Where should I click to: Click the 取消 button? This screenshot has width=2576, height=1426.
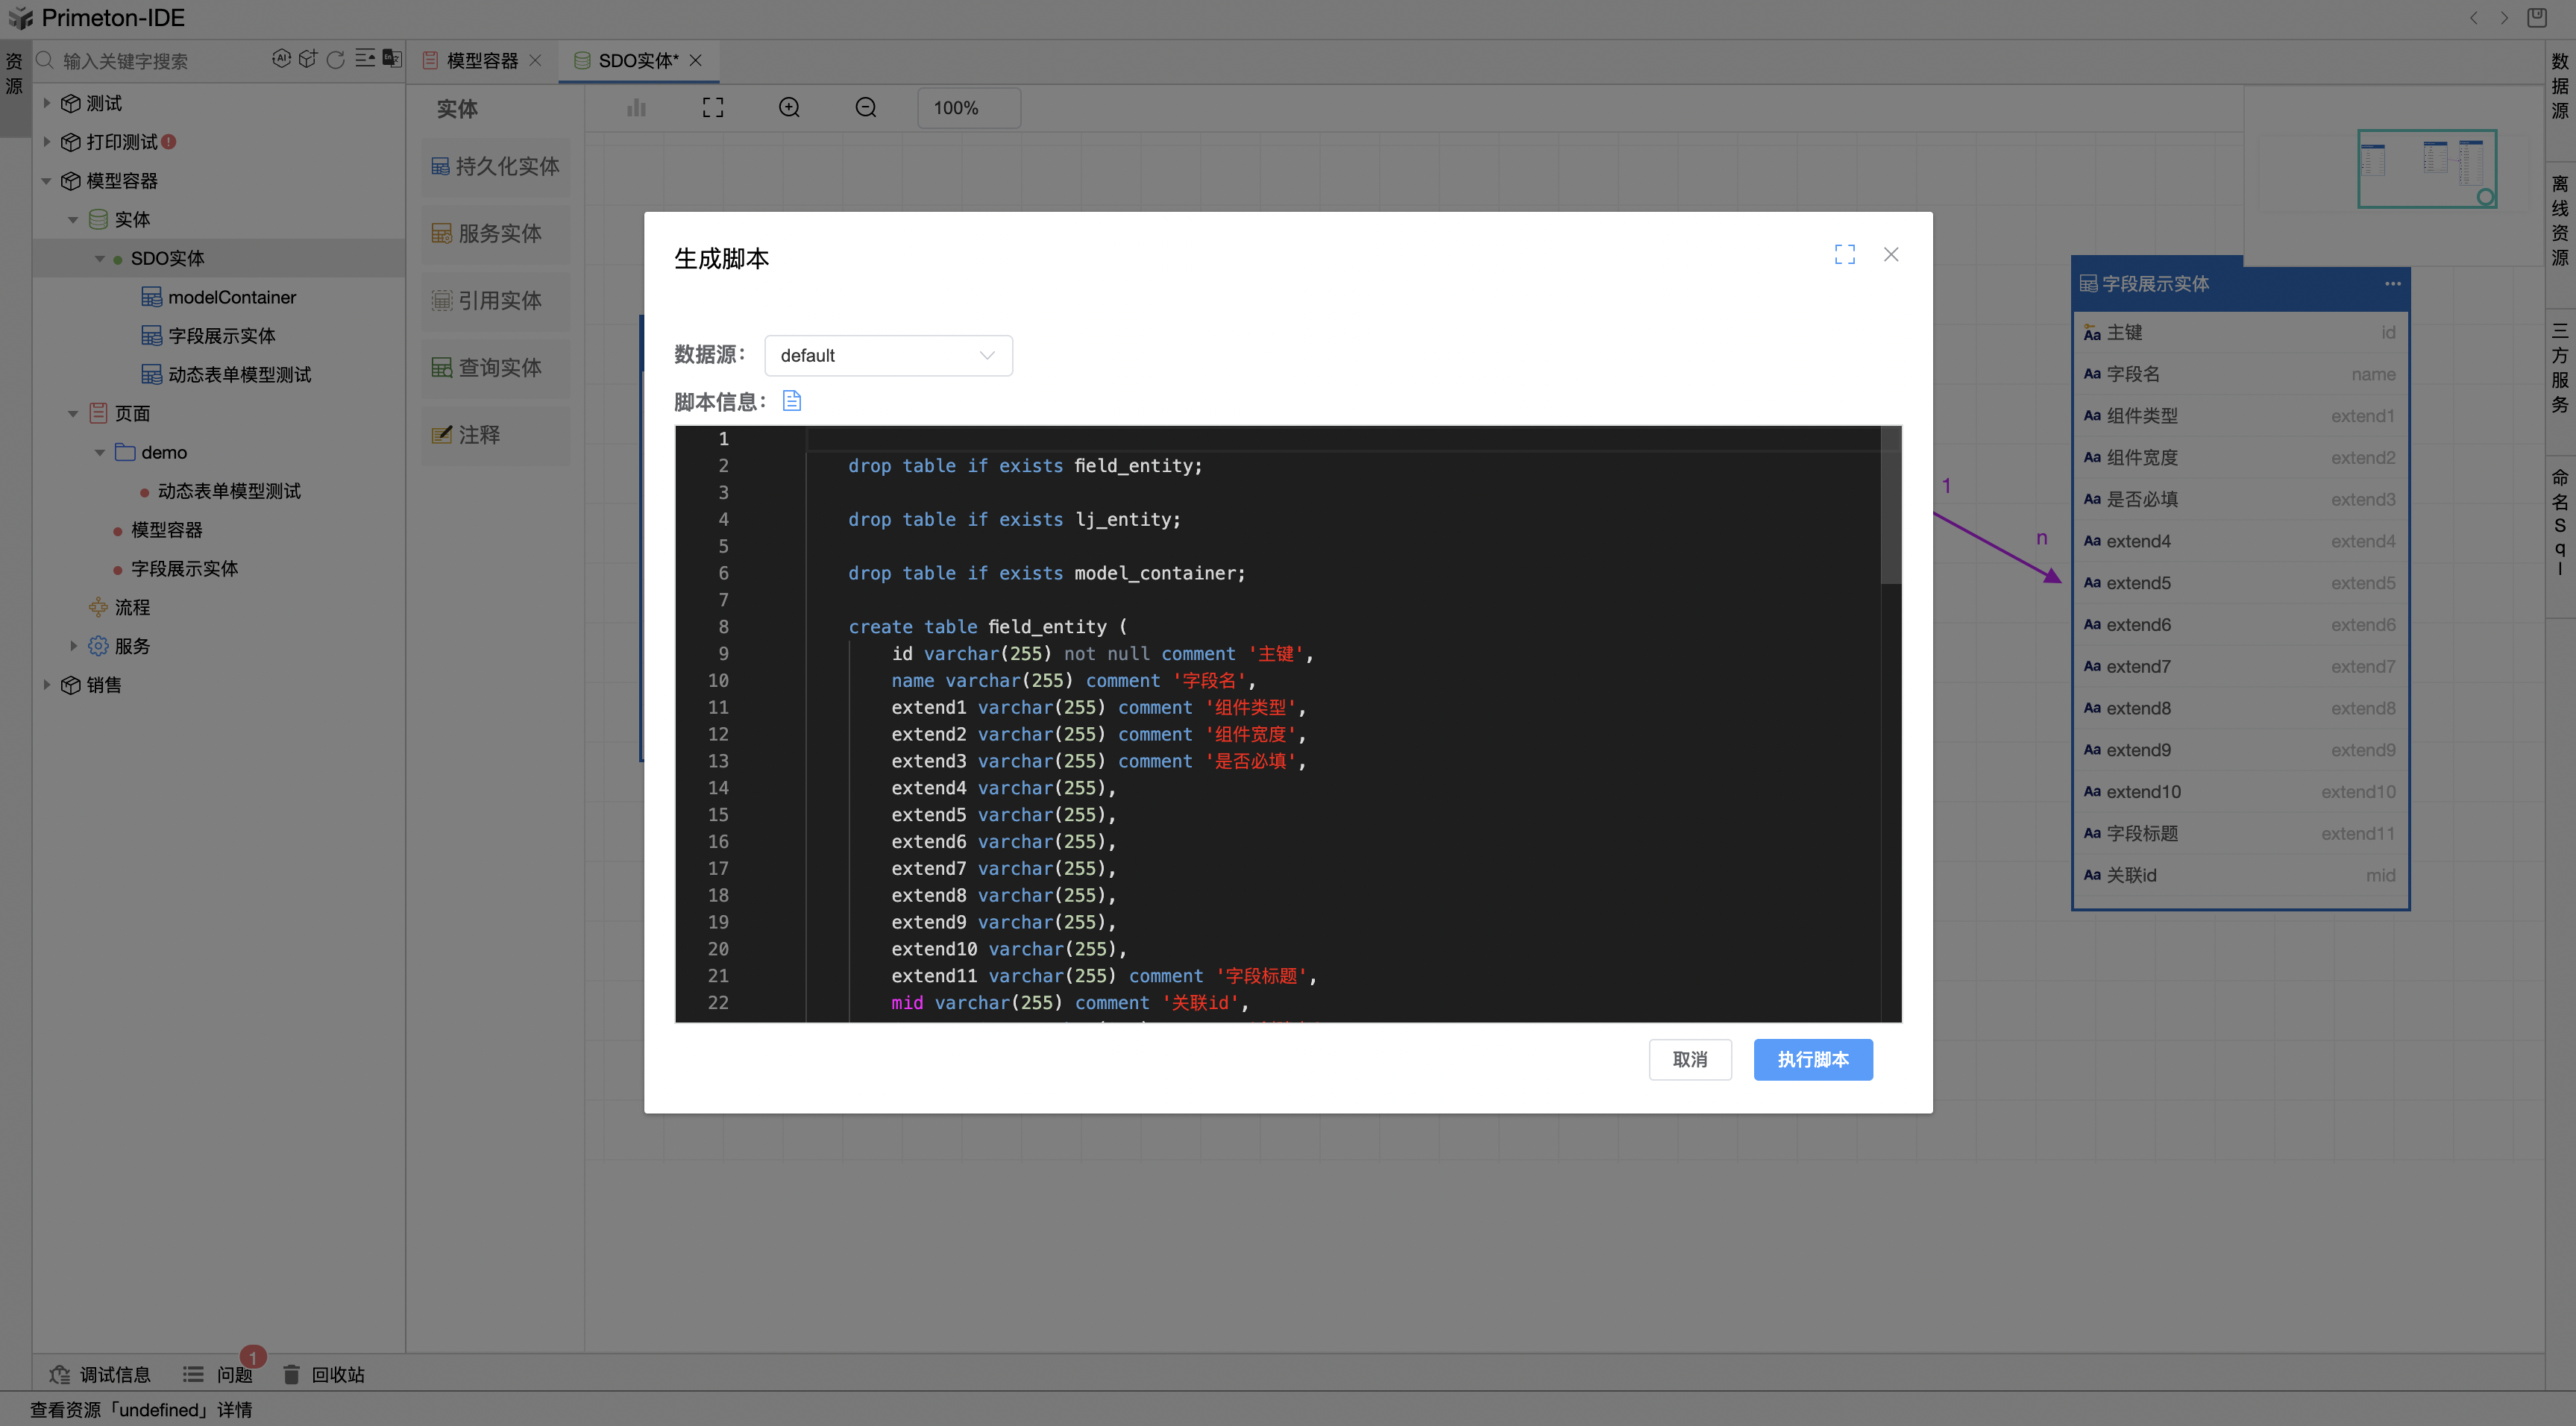point(1689,1059)
